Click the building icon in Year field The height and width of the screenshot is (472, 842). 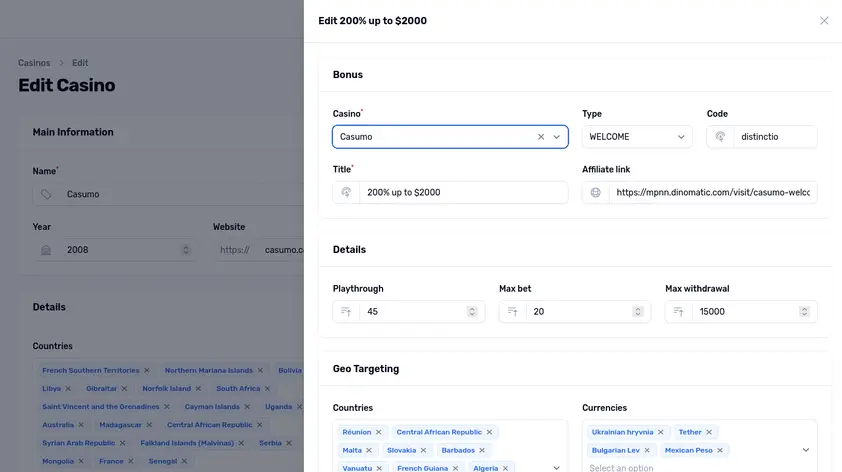coord(46,250)
